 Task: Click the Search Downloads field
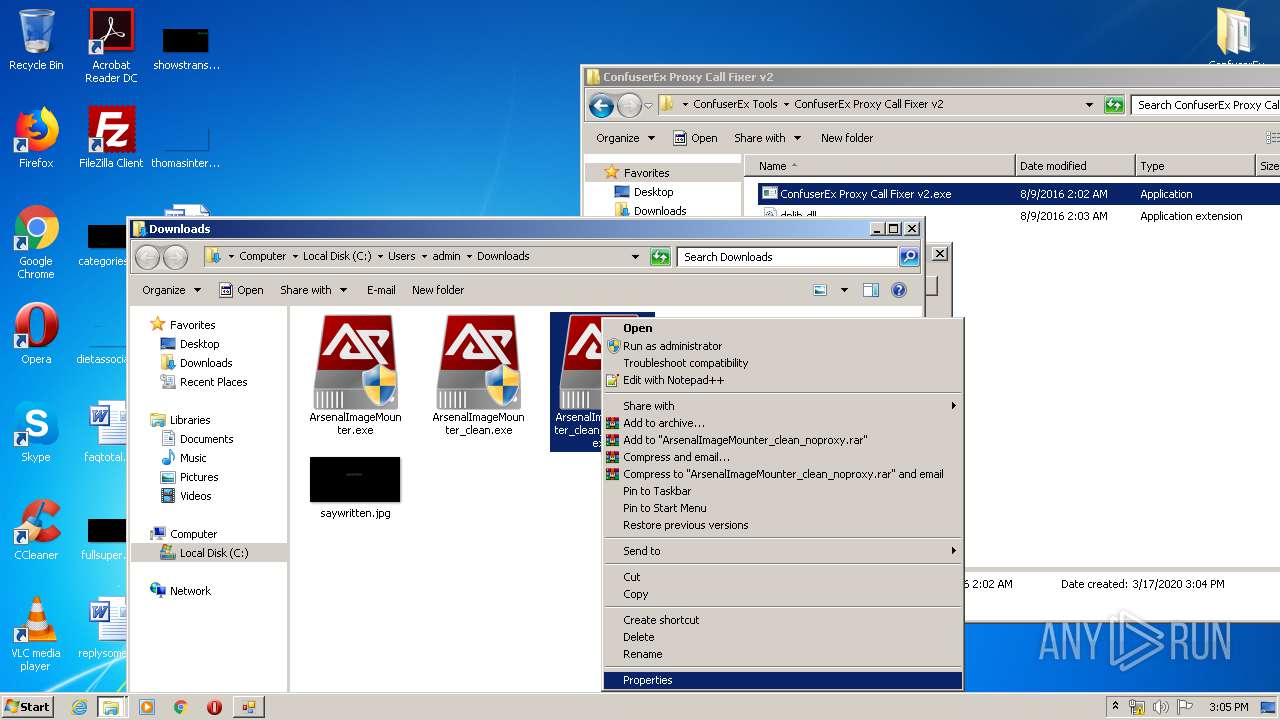[x=788, y=257]
